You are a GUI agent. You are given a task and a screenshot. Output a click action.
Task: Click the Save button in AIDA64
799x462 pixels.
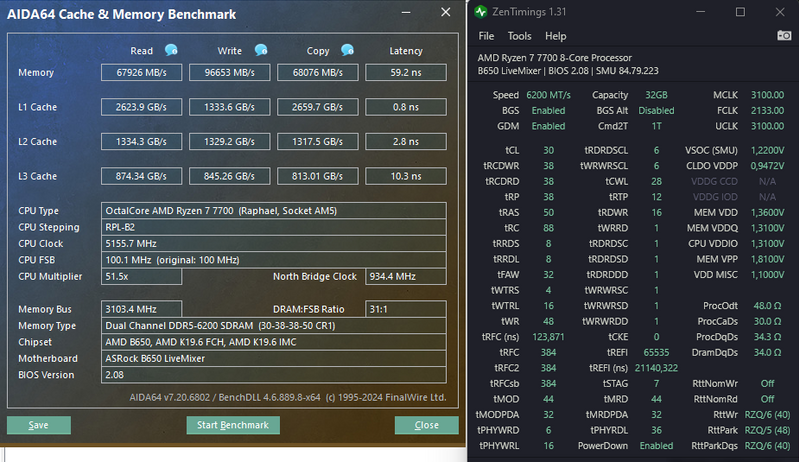pos(39,425)
